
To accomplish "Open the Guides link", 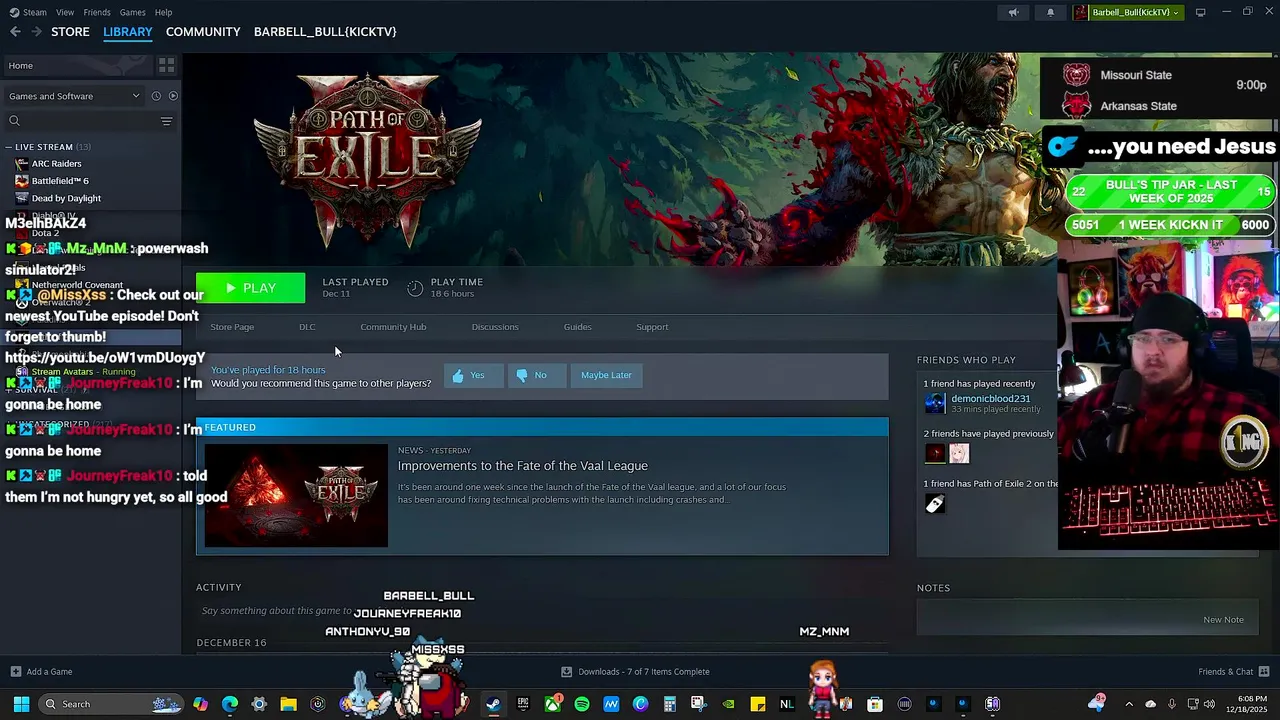I will coord(577,327).
